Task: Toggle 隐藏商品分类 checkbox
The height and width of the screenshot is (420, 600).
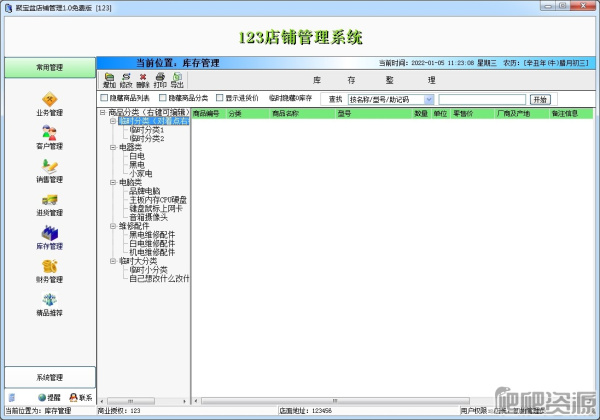Action: click(x=163, y=98)
